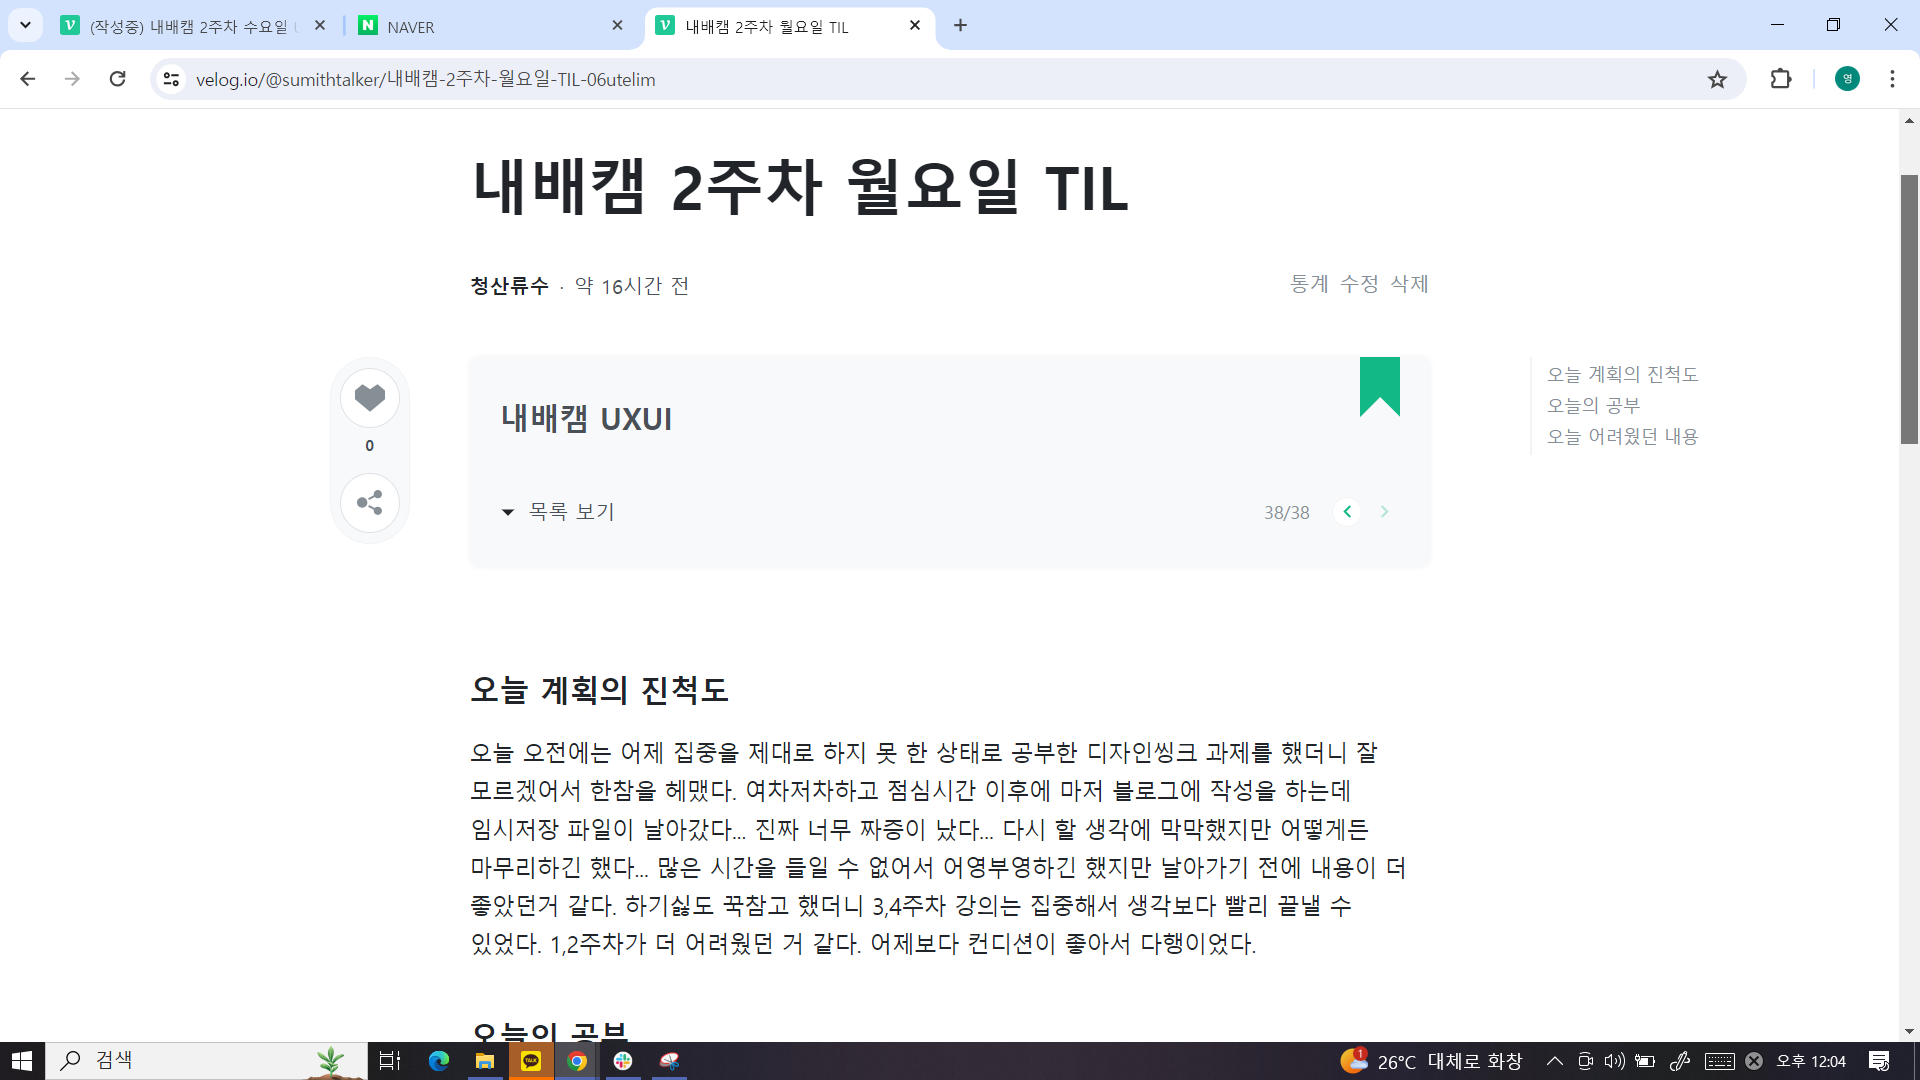This screenshot has width=1920, height=1080.
Task: Click the 삭제 delete link
Action: tap(1409, 284)
